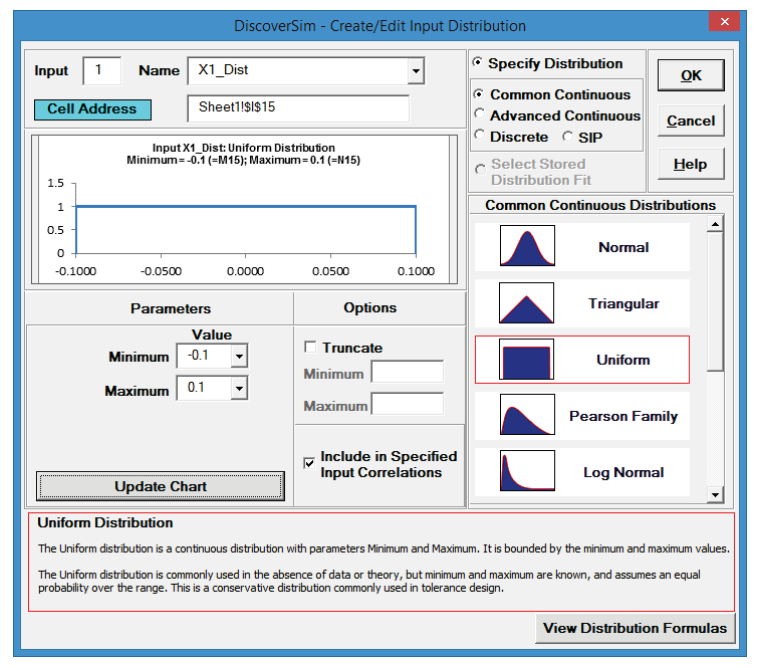Choose the Discrete radio option
This screenshot has width=757, height=670.
(481, 137)
